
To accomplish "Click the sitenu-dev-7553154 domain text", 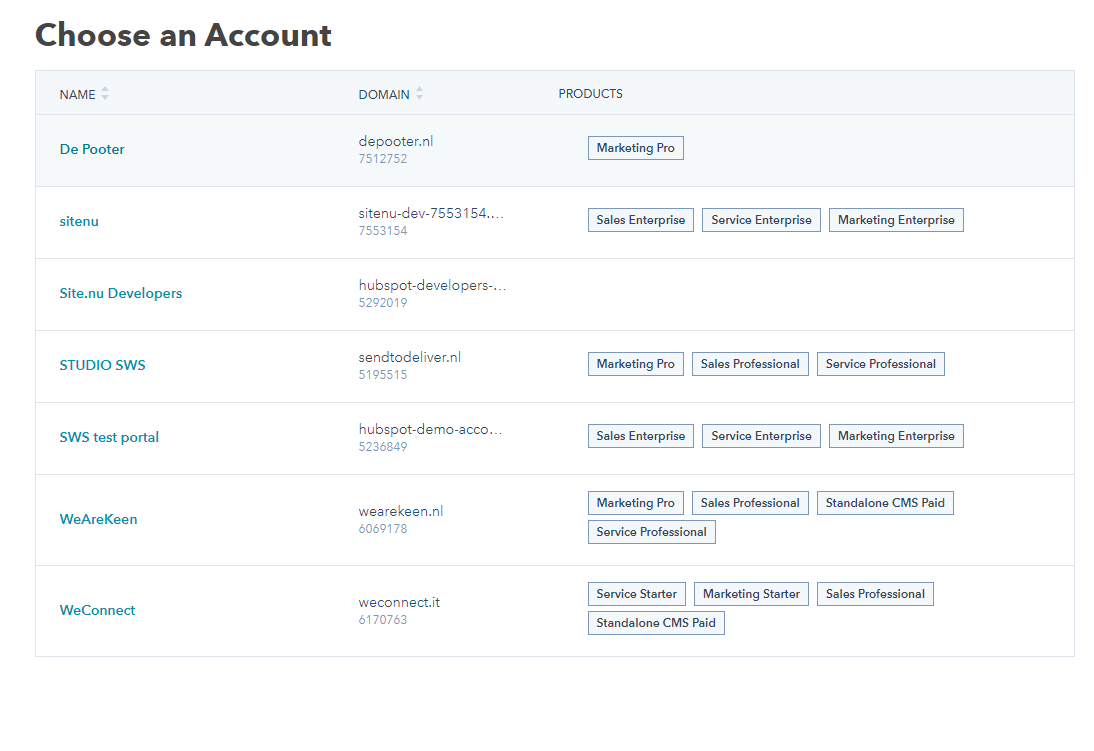I will click(x=431, y=213).
